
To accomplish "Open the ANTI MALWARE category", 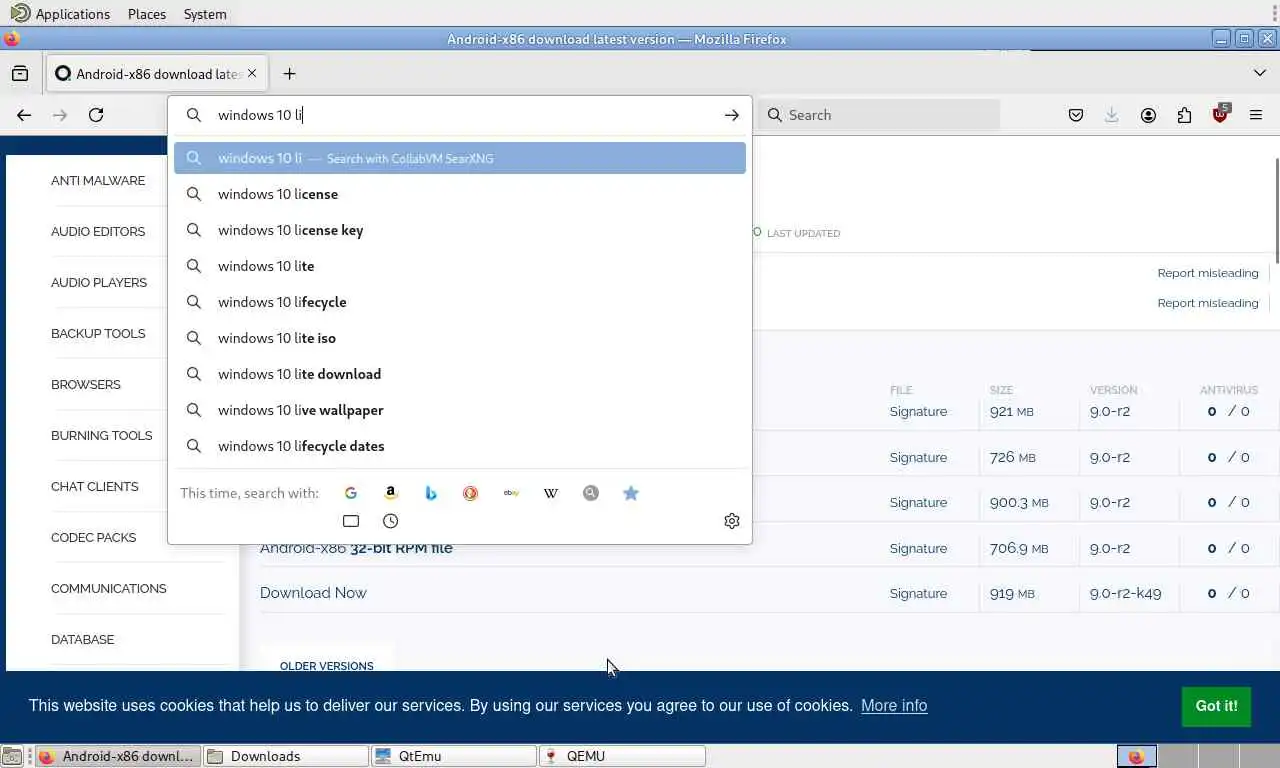I will (x=98, y=181).
